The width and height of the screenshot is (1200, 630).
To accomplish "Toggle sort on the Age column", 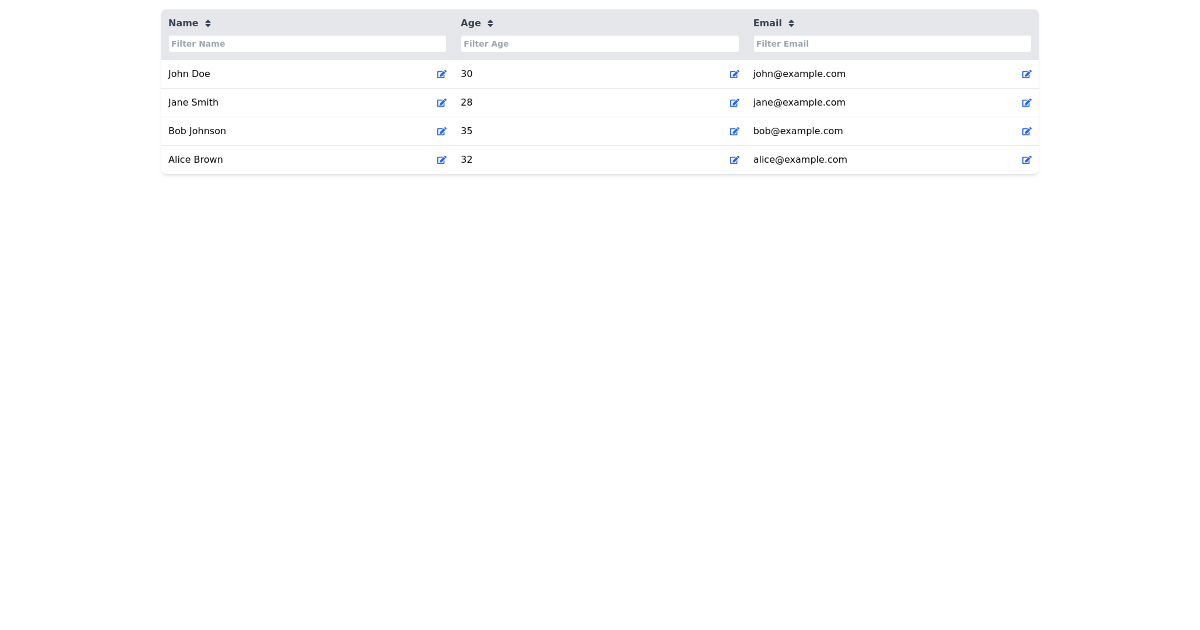I will [x=490, y=23].
